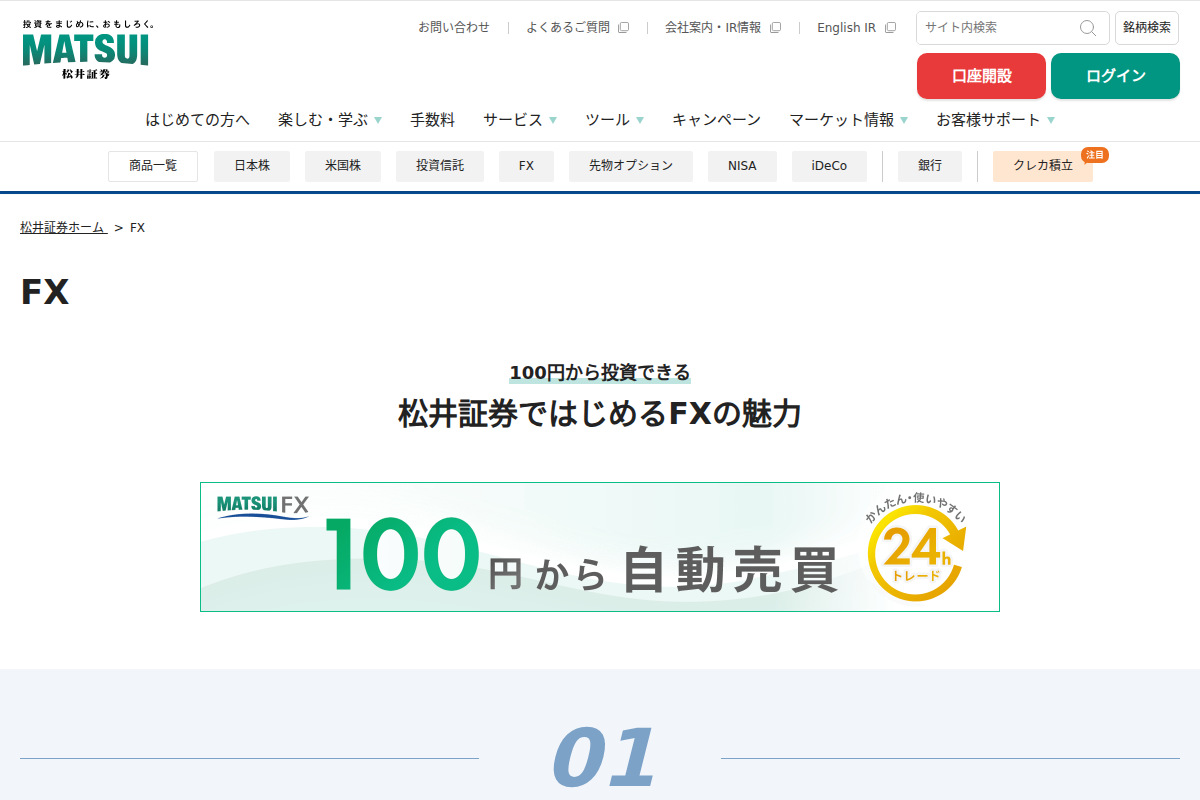Click external link icon next to English IR
Screen dimensions: 1200x800
click(889, 27)
